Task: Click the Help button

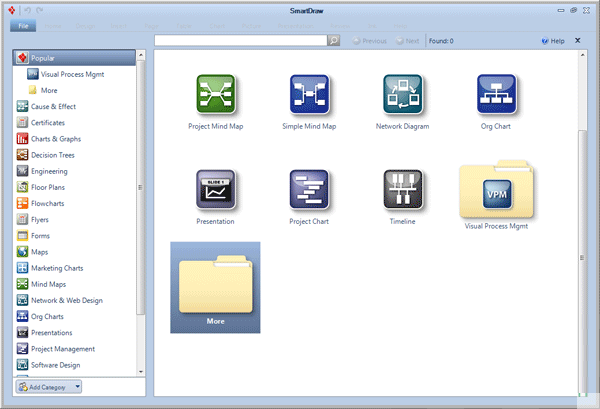Action: (x=552, y=41)
